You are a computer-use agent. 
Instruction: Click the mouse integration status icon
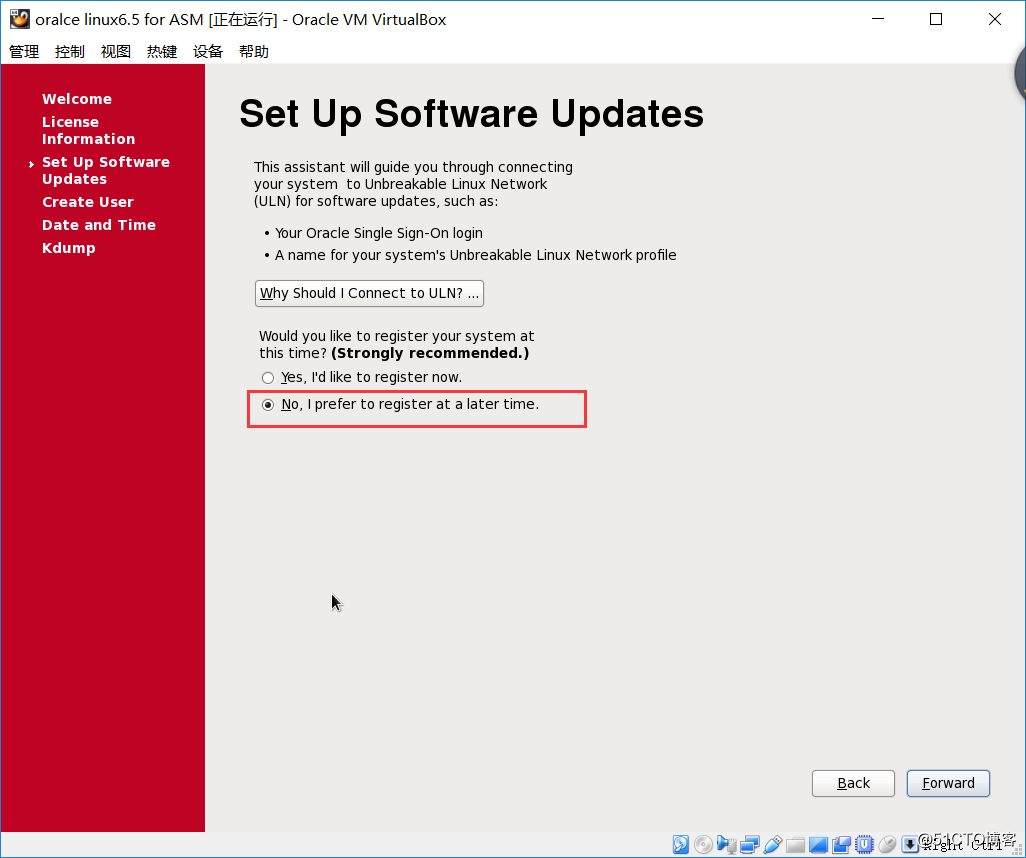tap(887, 844)
